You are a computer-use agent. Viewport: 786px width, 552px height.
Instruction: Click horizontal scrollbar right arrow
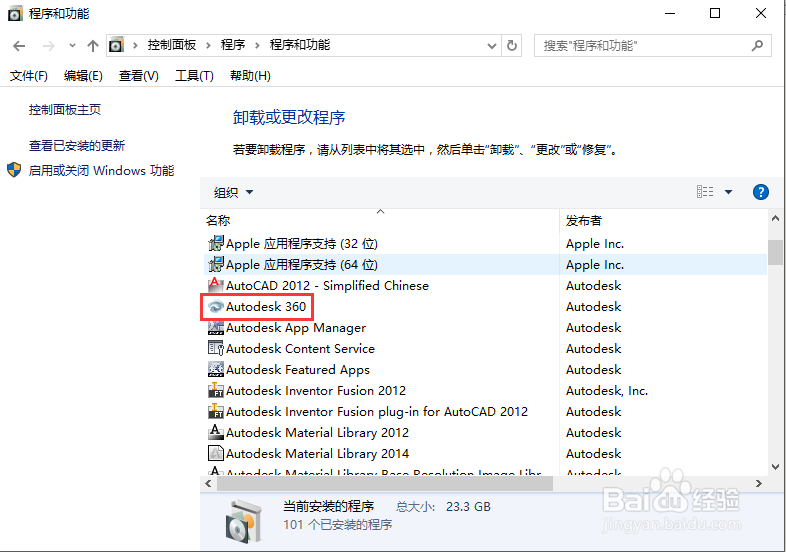pyautogui.click(x=758, y=484)
